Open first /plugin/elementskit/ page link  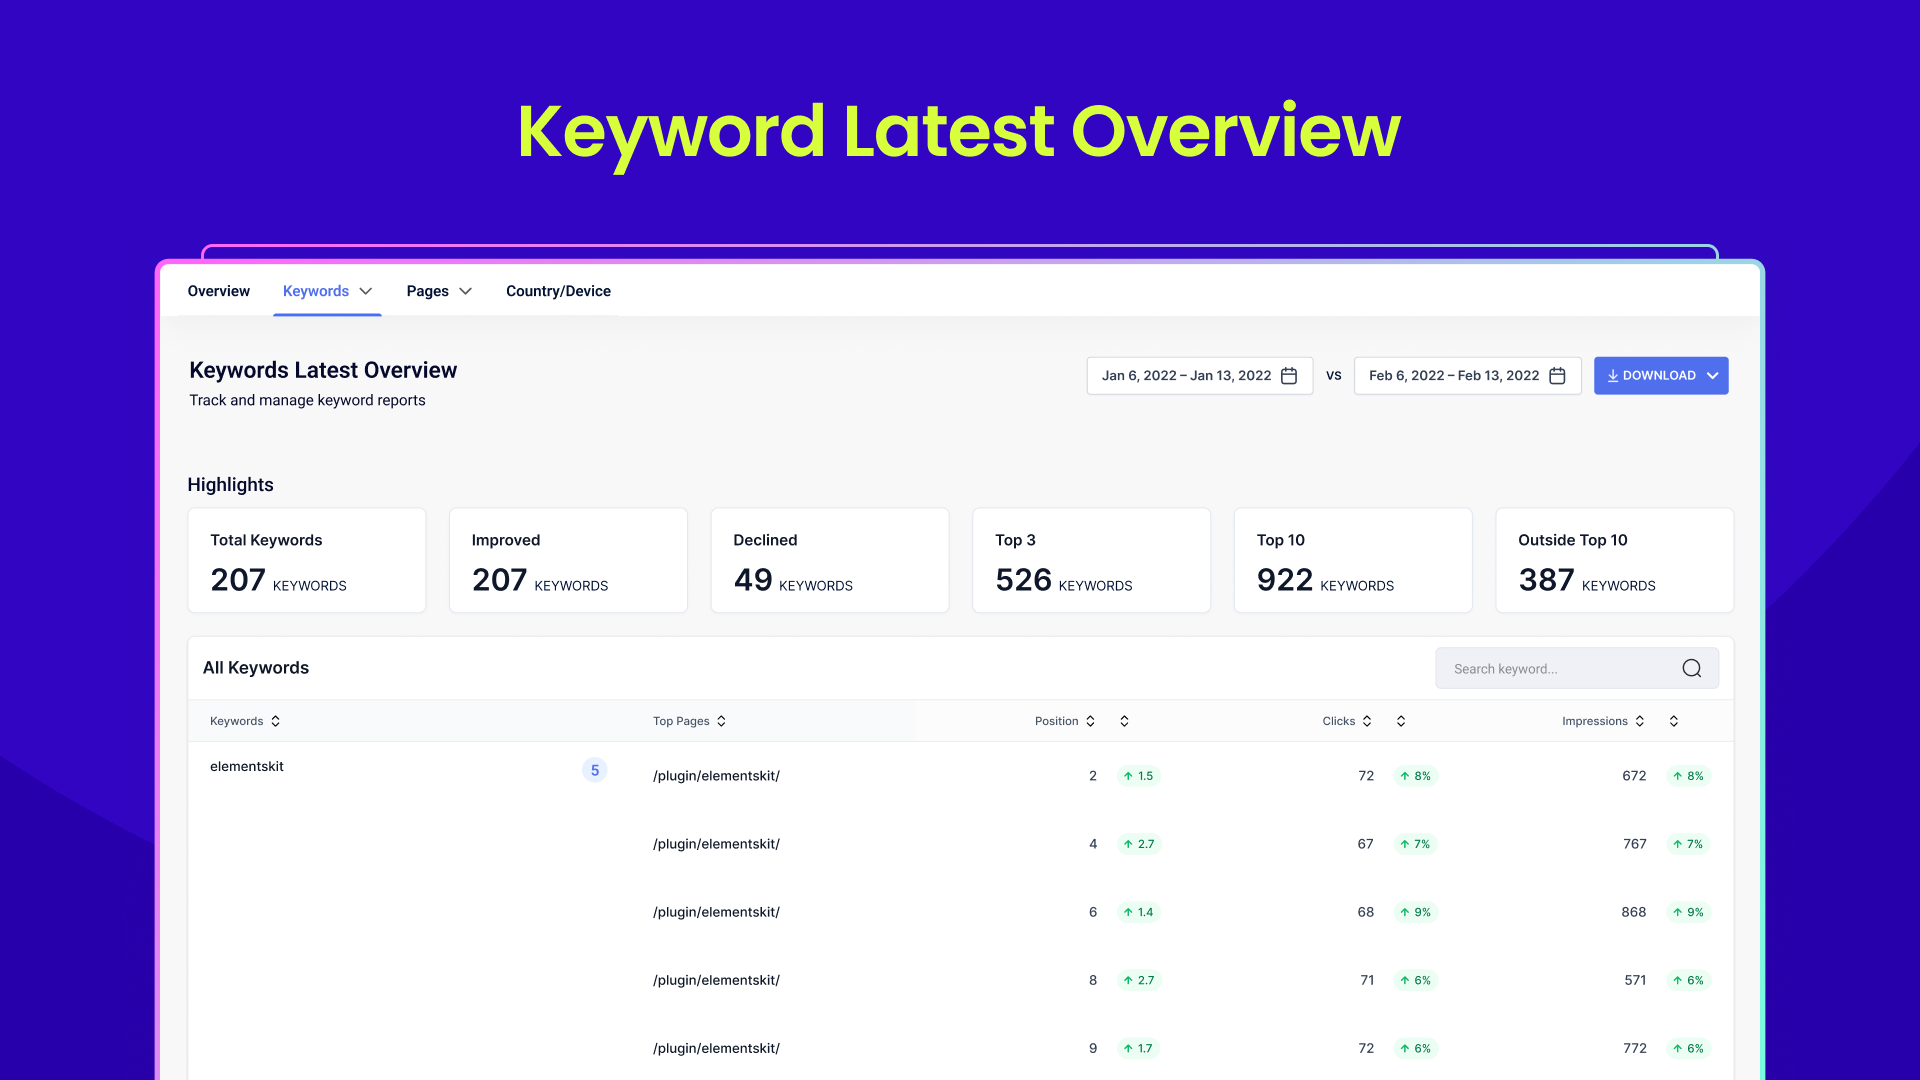pos(716,776)
